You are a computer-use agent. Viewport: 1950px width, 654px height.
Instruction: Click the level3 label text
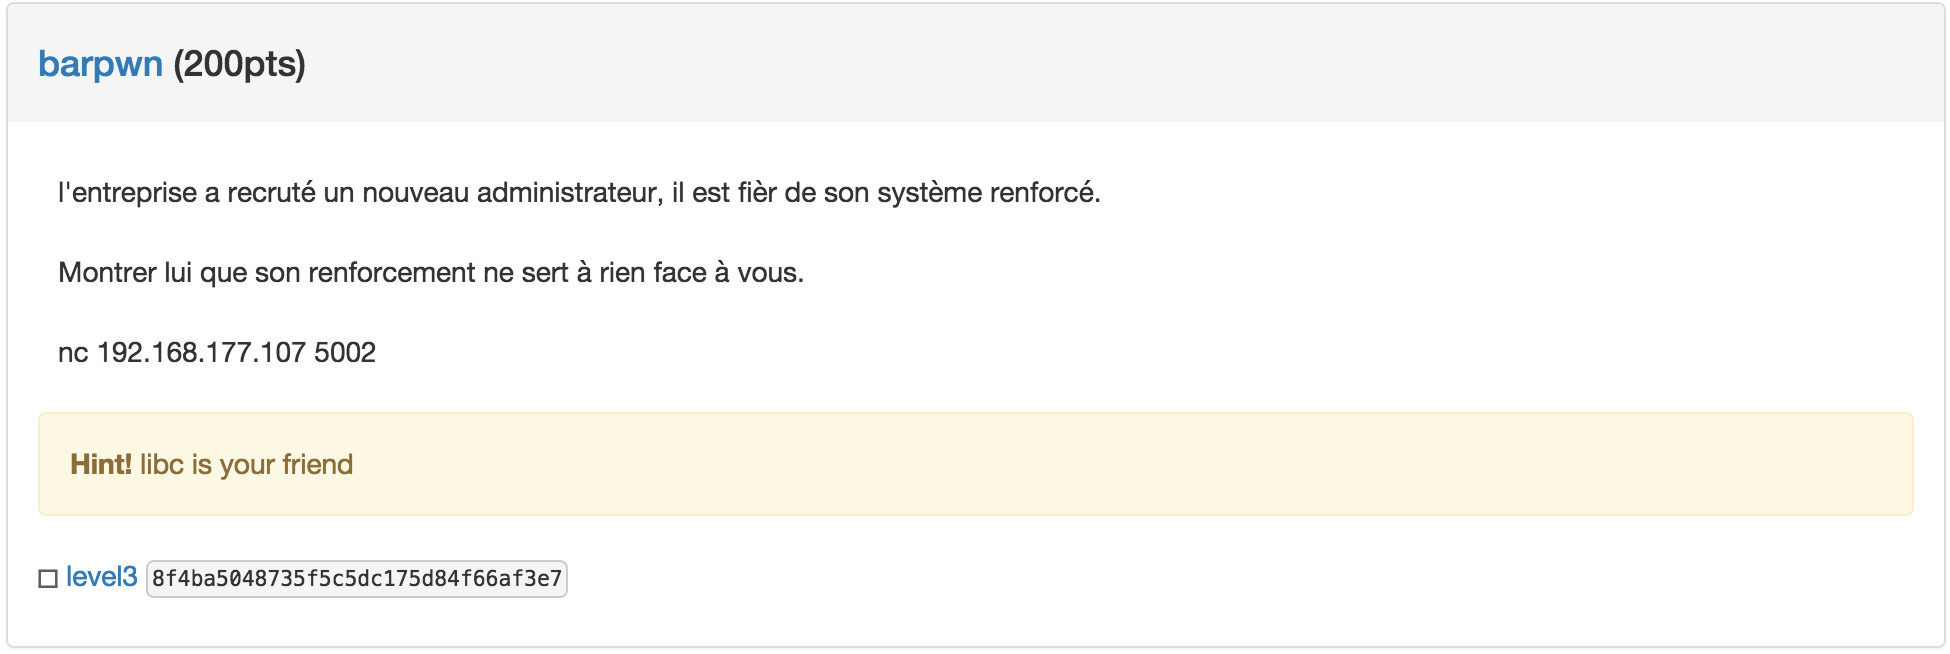point(103,577)
